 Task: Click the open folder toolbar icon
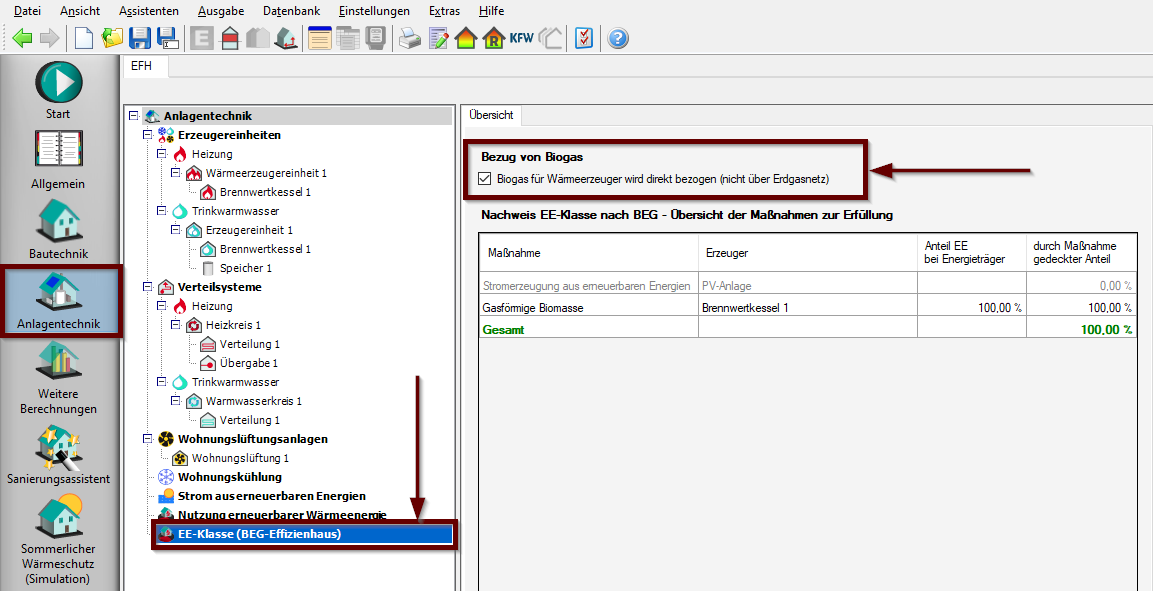[112, 39]
